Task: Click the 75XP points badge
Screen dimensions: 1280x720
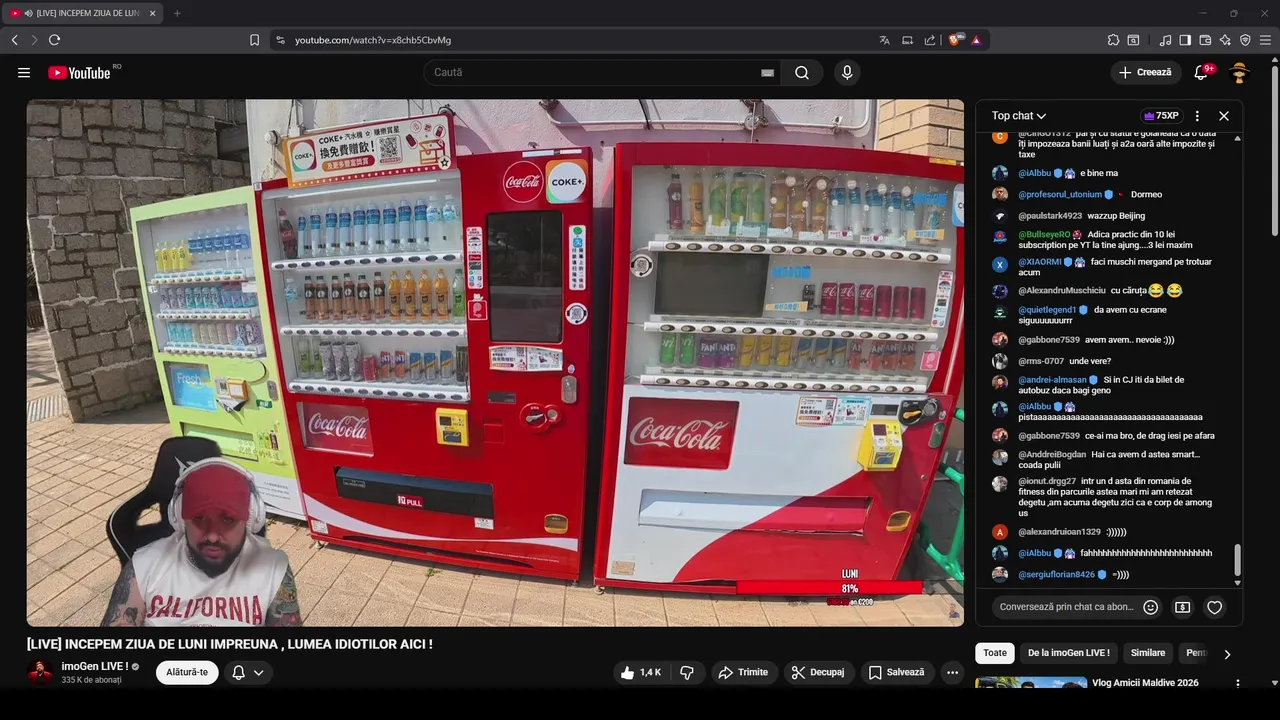Action: (1162, 116)
